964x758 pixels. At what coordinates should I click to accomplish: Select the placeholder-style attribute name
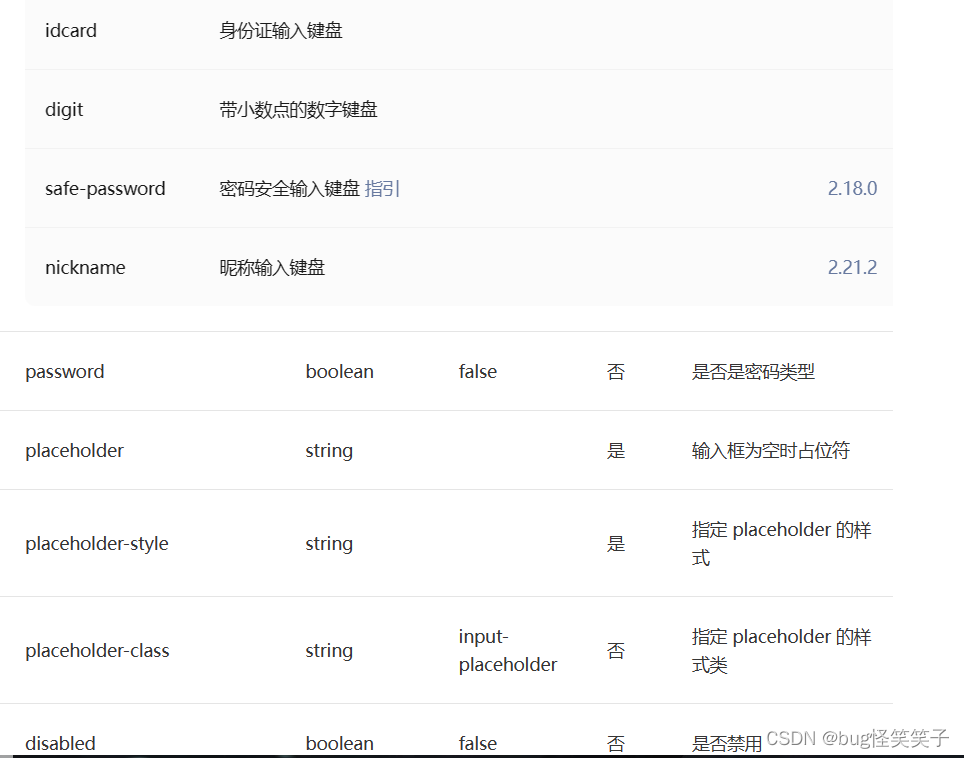(x=97, y=543)
